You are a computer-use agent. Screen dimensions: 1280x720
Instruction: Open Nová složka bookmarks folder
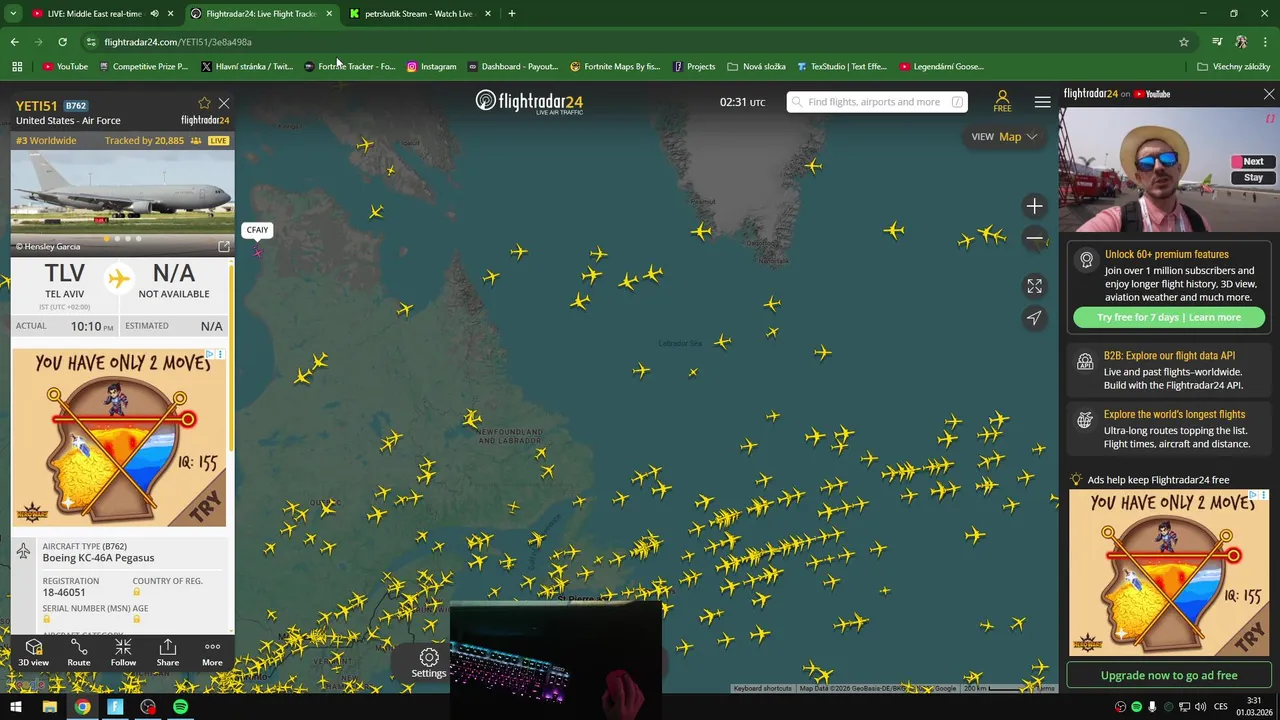(x=756, y=67)
